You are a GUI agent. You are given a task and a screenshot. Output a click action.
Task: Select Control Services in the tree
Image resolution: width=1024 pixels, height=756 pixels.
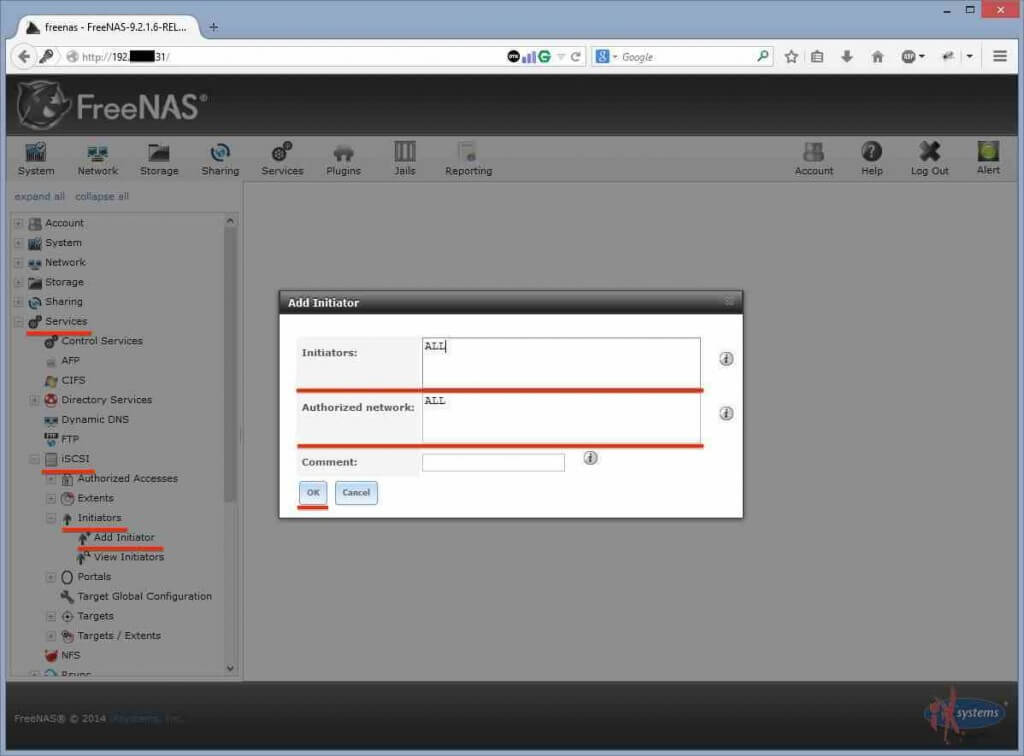pos(101,341)
